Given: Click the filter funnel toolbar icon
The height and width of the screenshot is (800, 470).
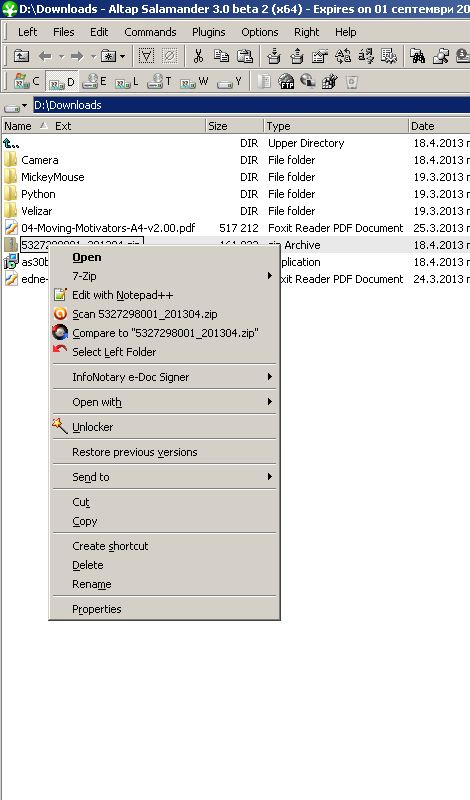Looking at the screenshot, I should click(146, 56).
